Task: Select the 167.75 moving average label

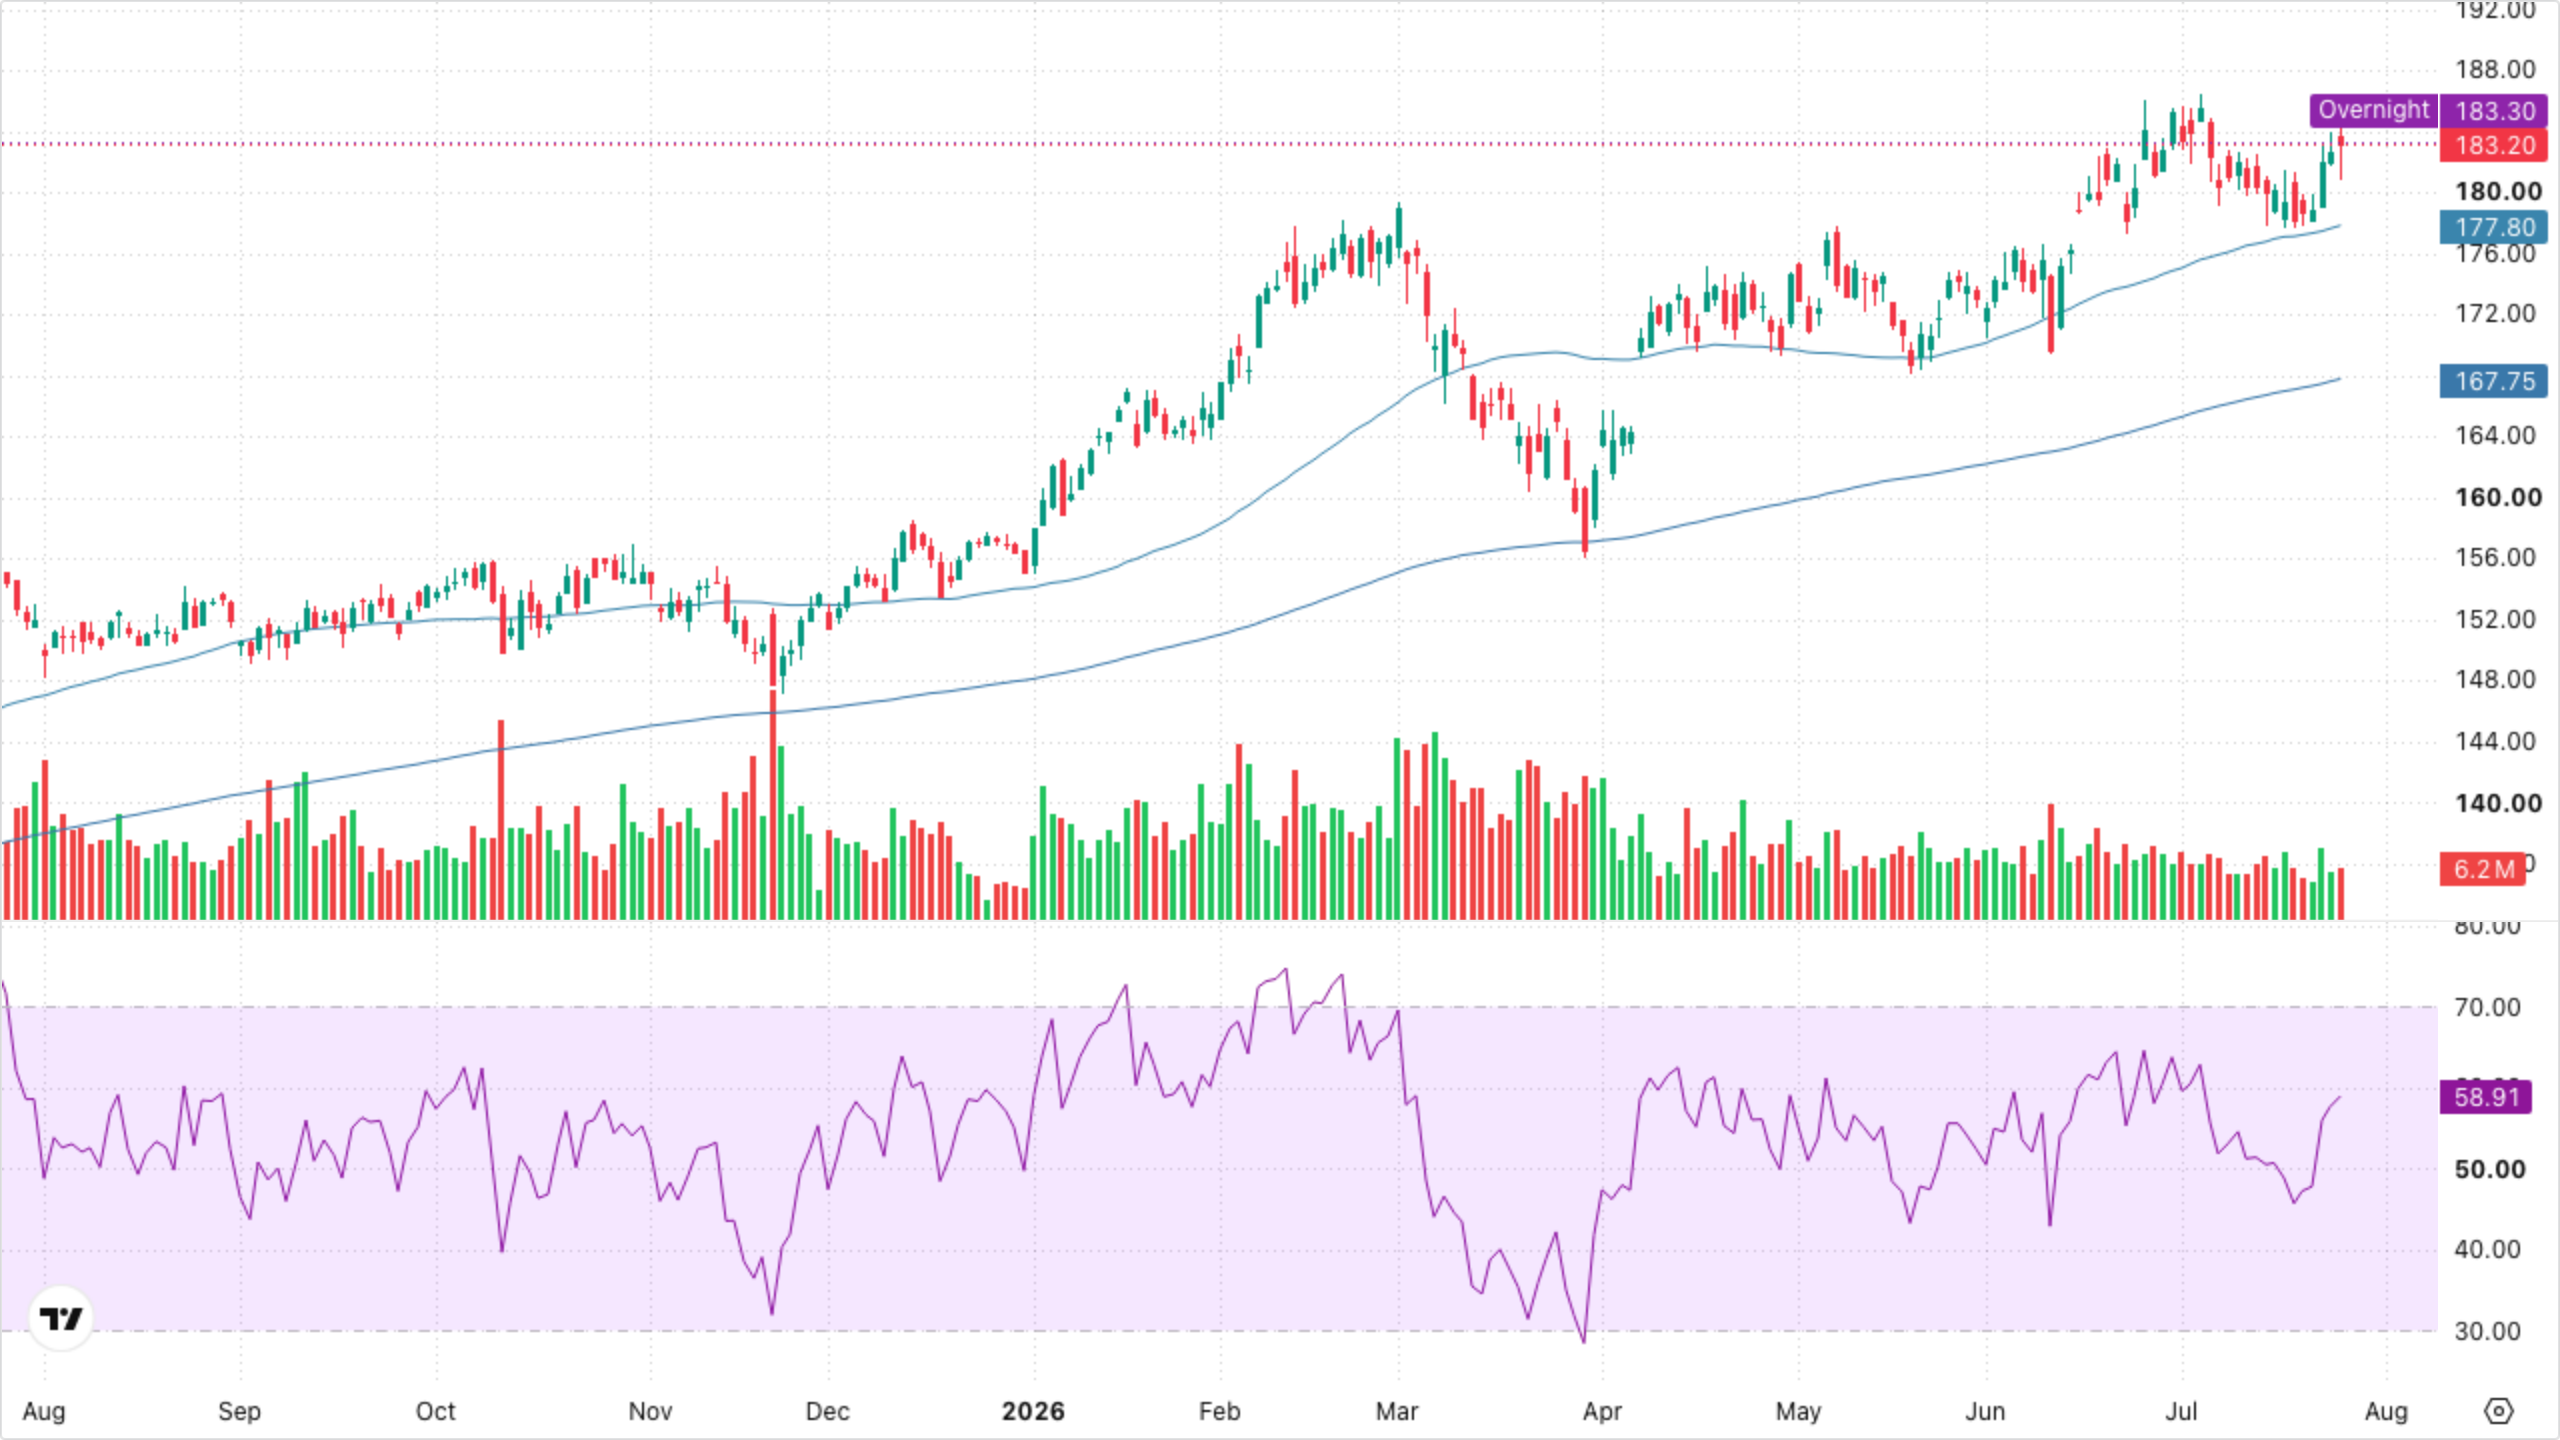Action: click(2495, 381)
